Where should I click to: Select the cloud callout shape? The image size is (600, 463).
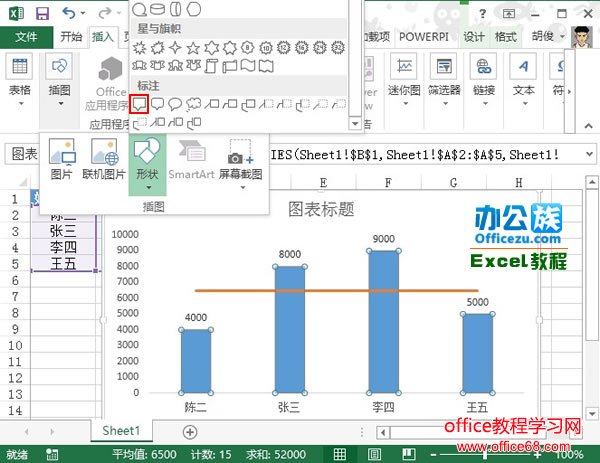[x=194, y=104]
